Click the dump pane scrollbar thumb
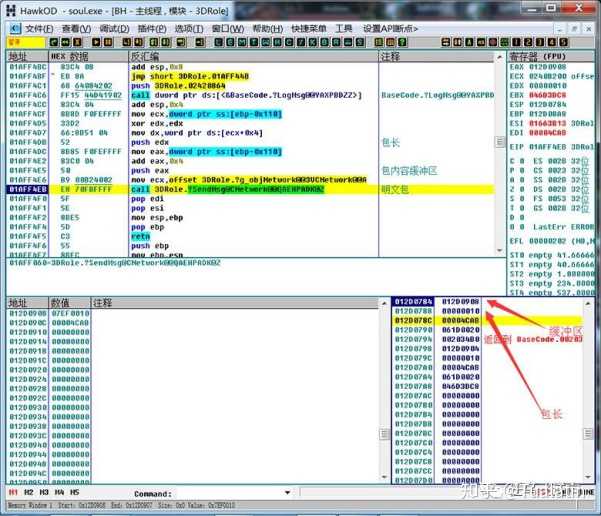Image resolution: width=601 pixels, height=516 pixels. (385, 434)
